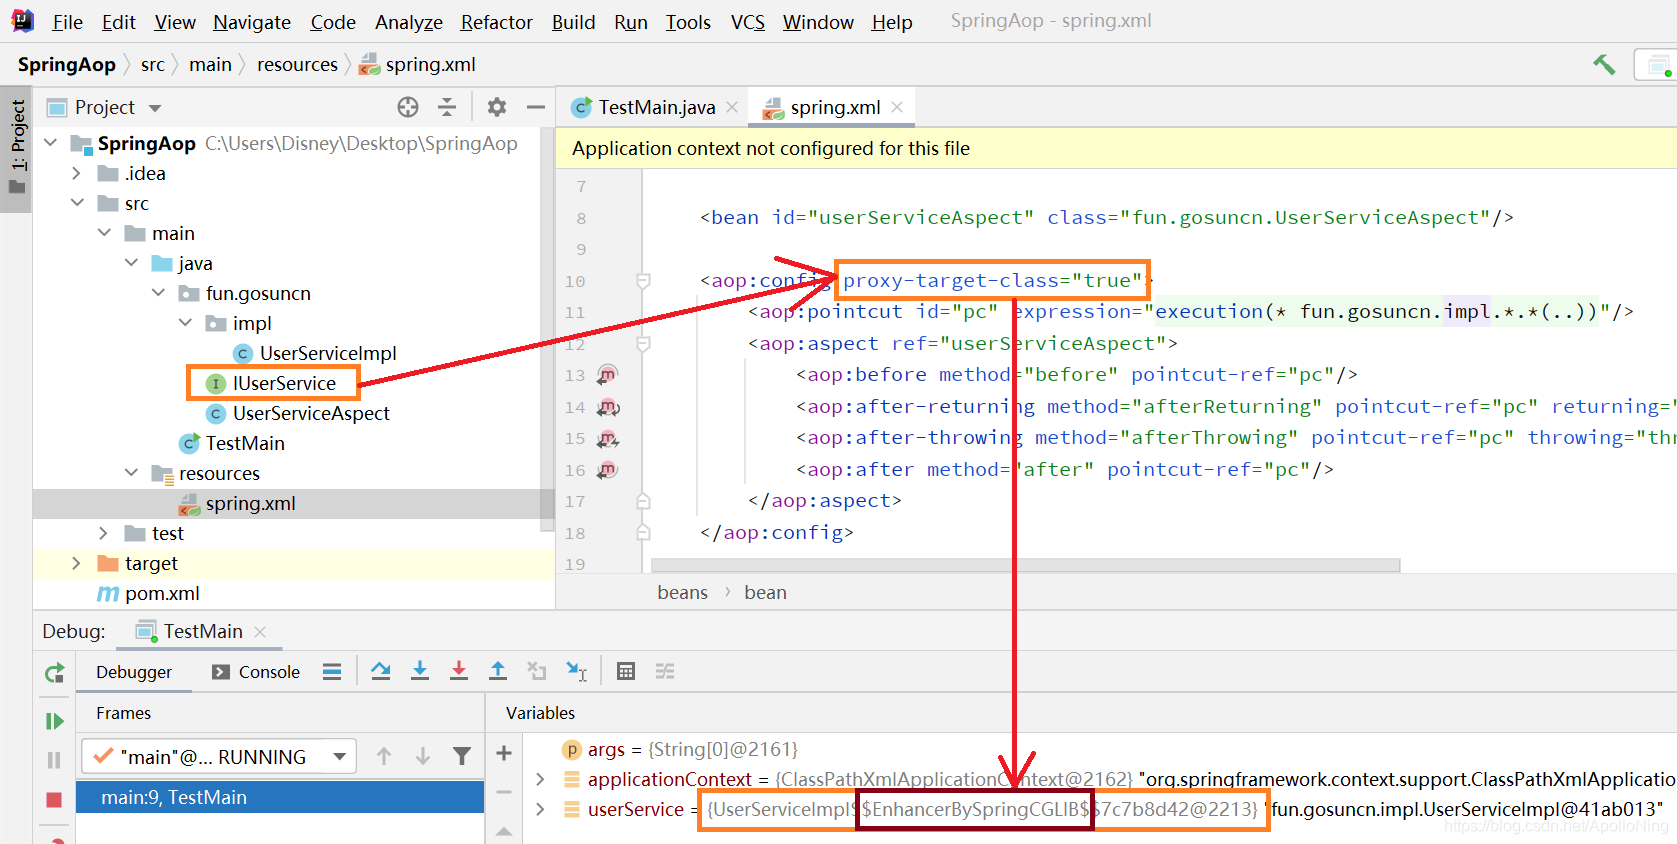
Task: Hide the Project panel with minus icon
Action: 536,107
